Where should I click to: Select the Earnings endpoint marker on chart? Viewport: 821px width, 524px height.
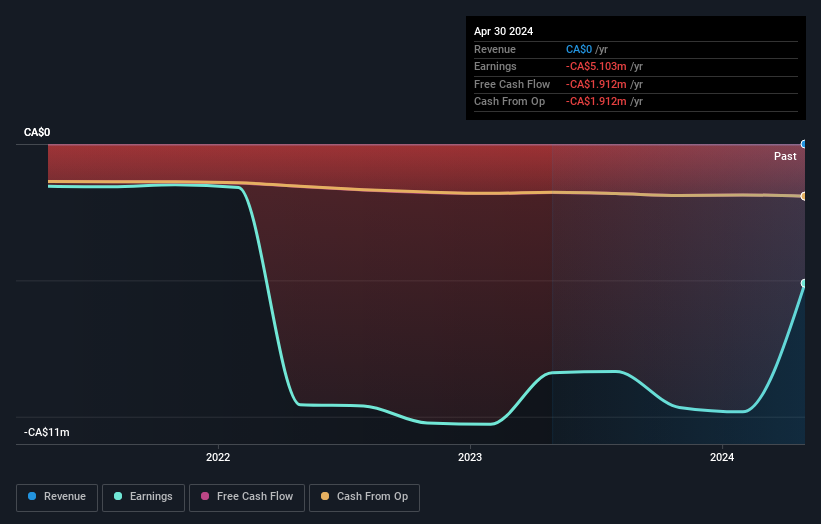coord(804,283)
